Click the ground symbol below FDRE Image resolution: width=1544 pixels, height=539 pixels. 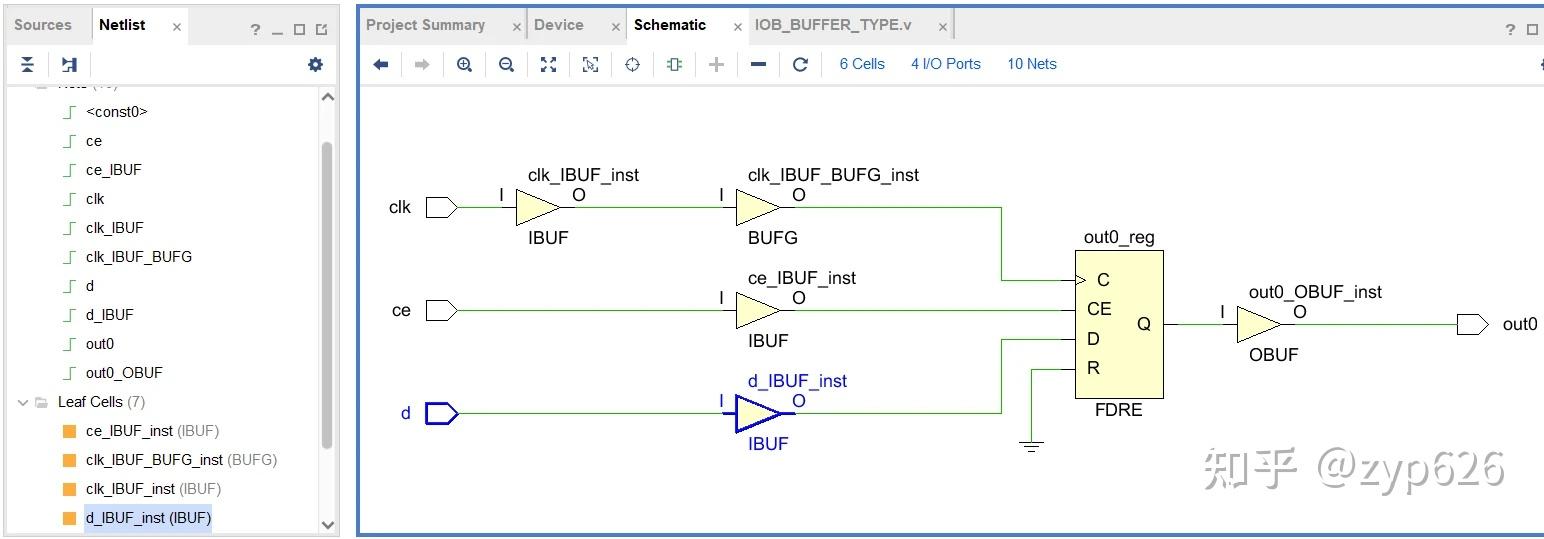pos(1031,445)
